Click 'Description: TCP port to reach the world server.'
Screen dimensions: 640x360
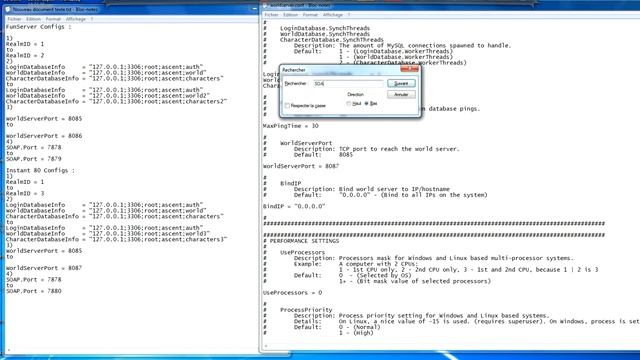point(377,149)
